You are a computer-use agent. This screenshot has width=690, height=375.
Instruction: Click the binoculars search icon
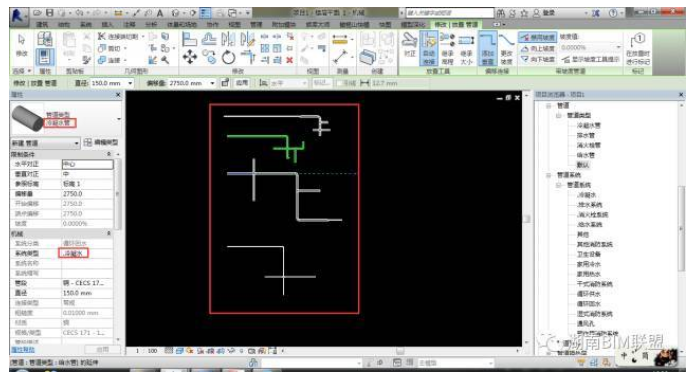tap(501, 13)
